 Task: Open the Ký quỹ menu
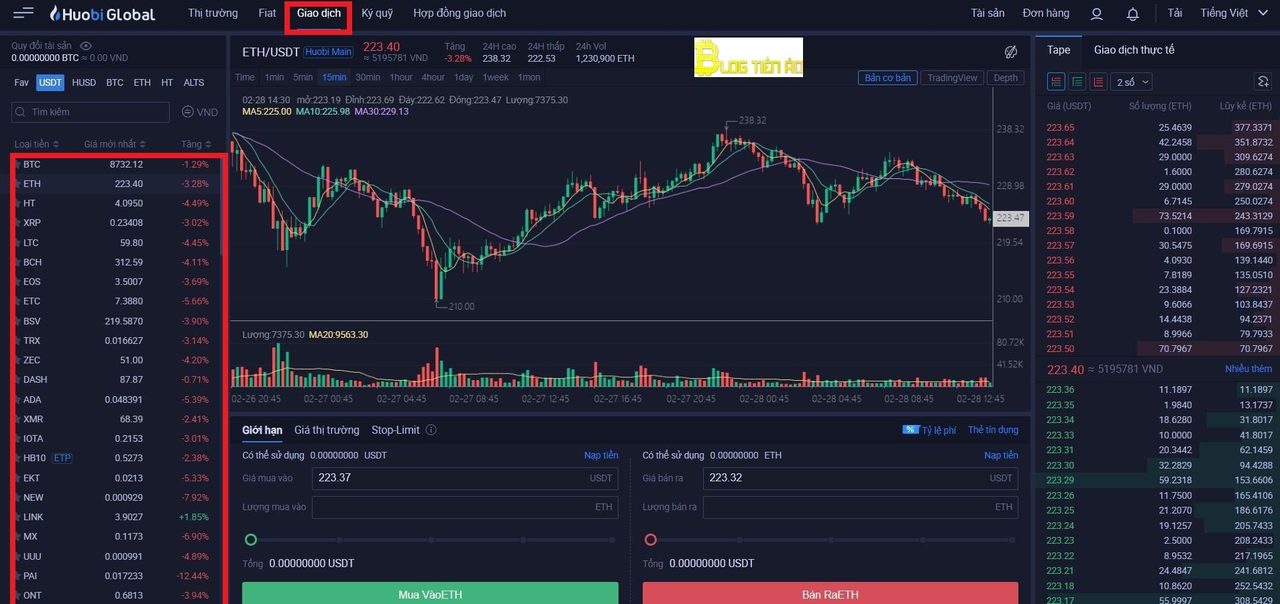point(377,14)
